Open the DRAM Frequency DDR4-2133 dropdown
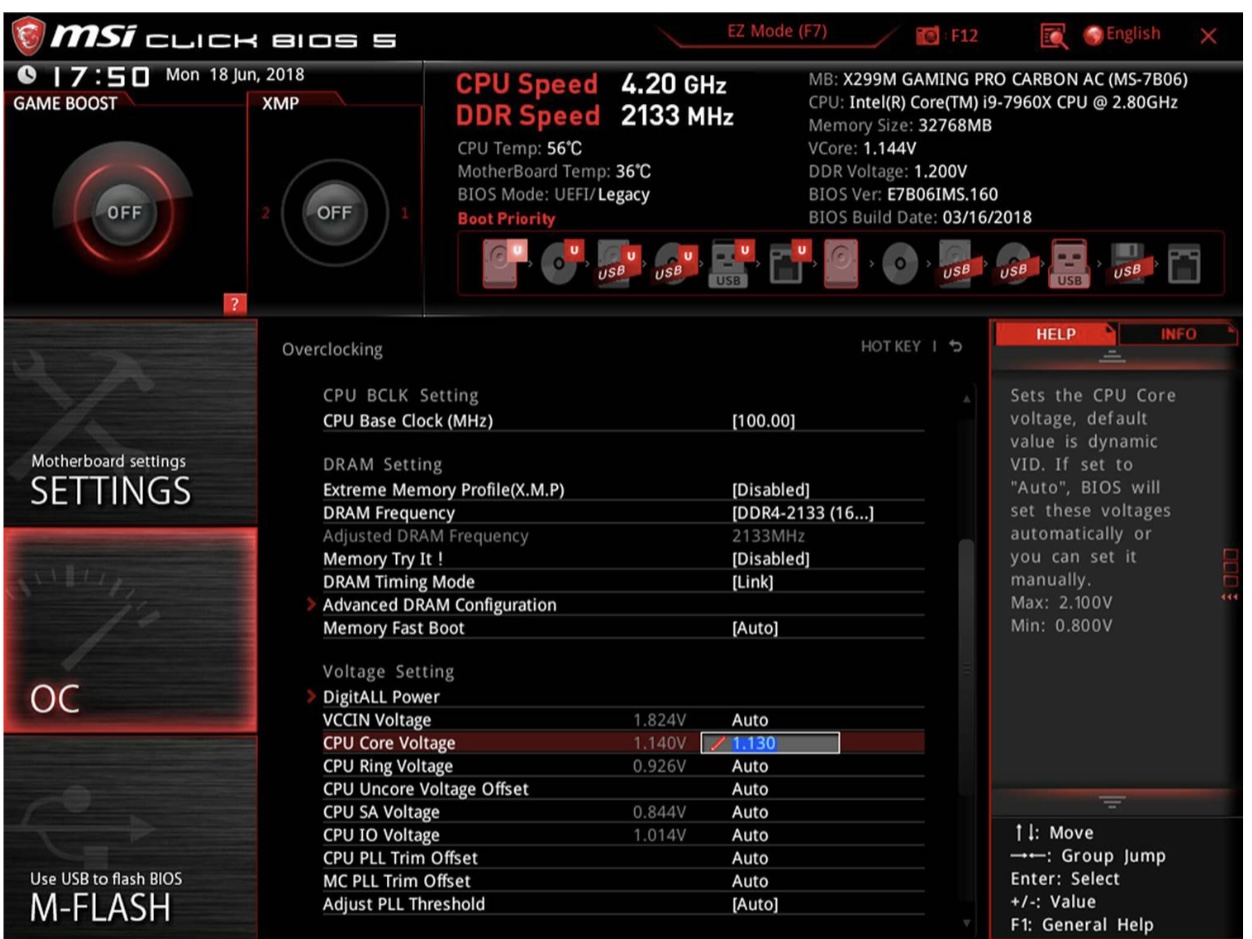Screen dimensions: 1252x939 tap(803, 513)
